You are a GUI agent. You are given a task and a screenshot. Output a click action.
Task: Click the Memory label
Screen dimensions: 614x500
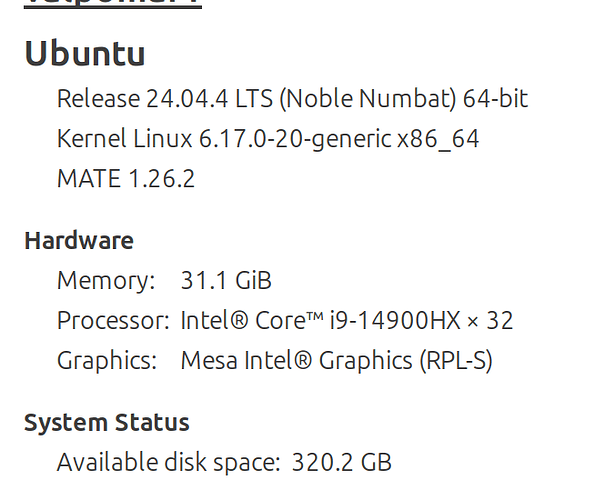pos(106,280)
